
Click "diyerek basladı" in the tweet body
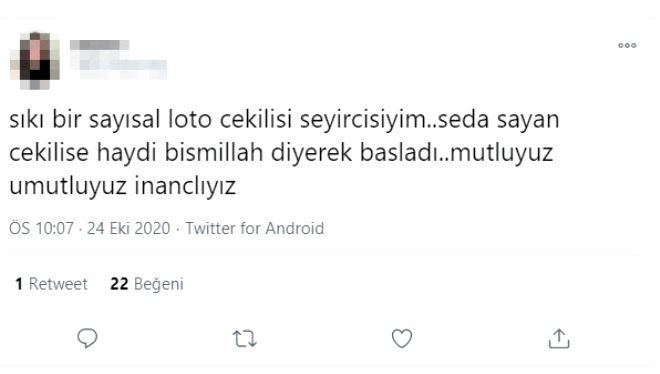pyautogui.click(x=357, y=152)
